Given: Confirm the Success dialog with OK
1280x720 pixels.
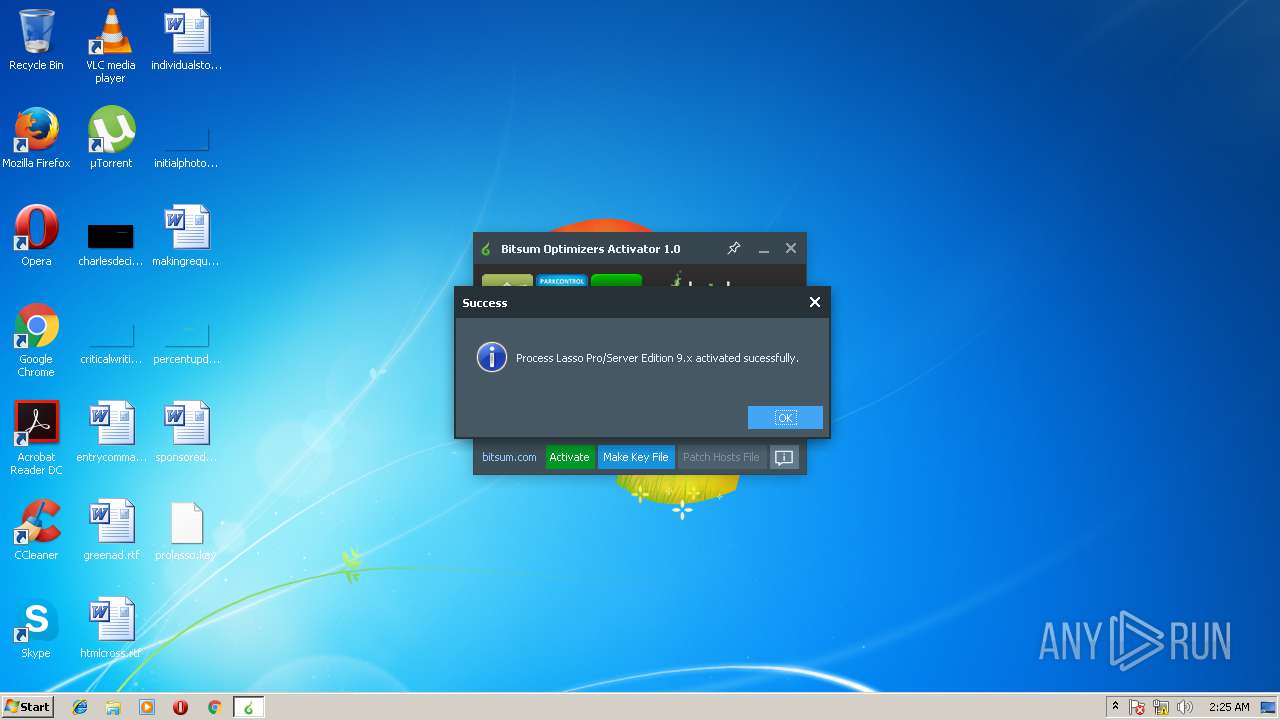Looking at the screenshot, I should point(785,418).
